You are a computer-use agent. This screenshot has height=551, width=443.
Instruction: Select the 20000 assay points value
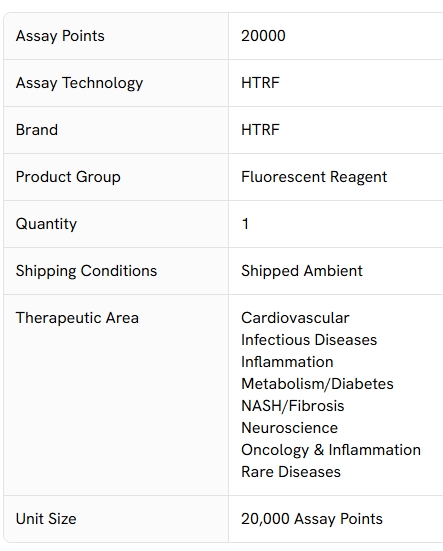pyautogui.click(x=263, y=36)
